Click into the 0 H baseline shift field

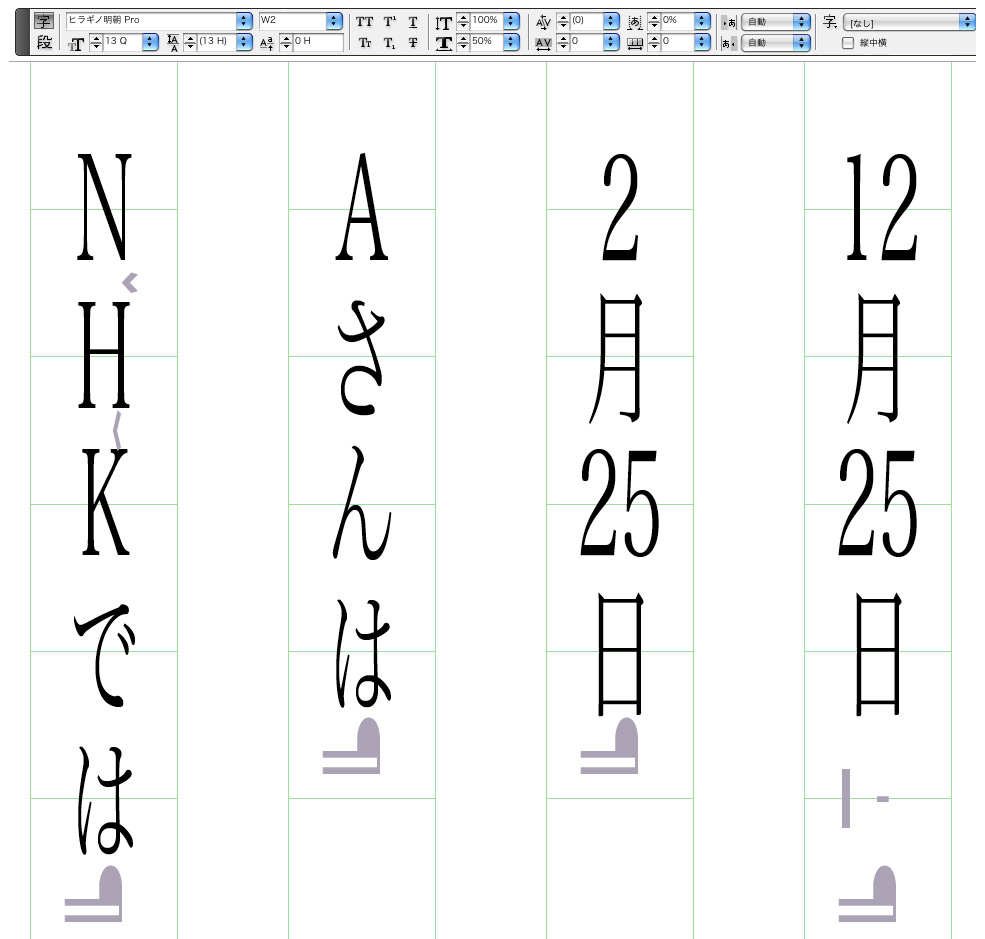[x=318, y=42]
